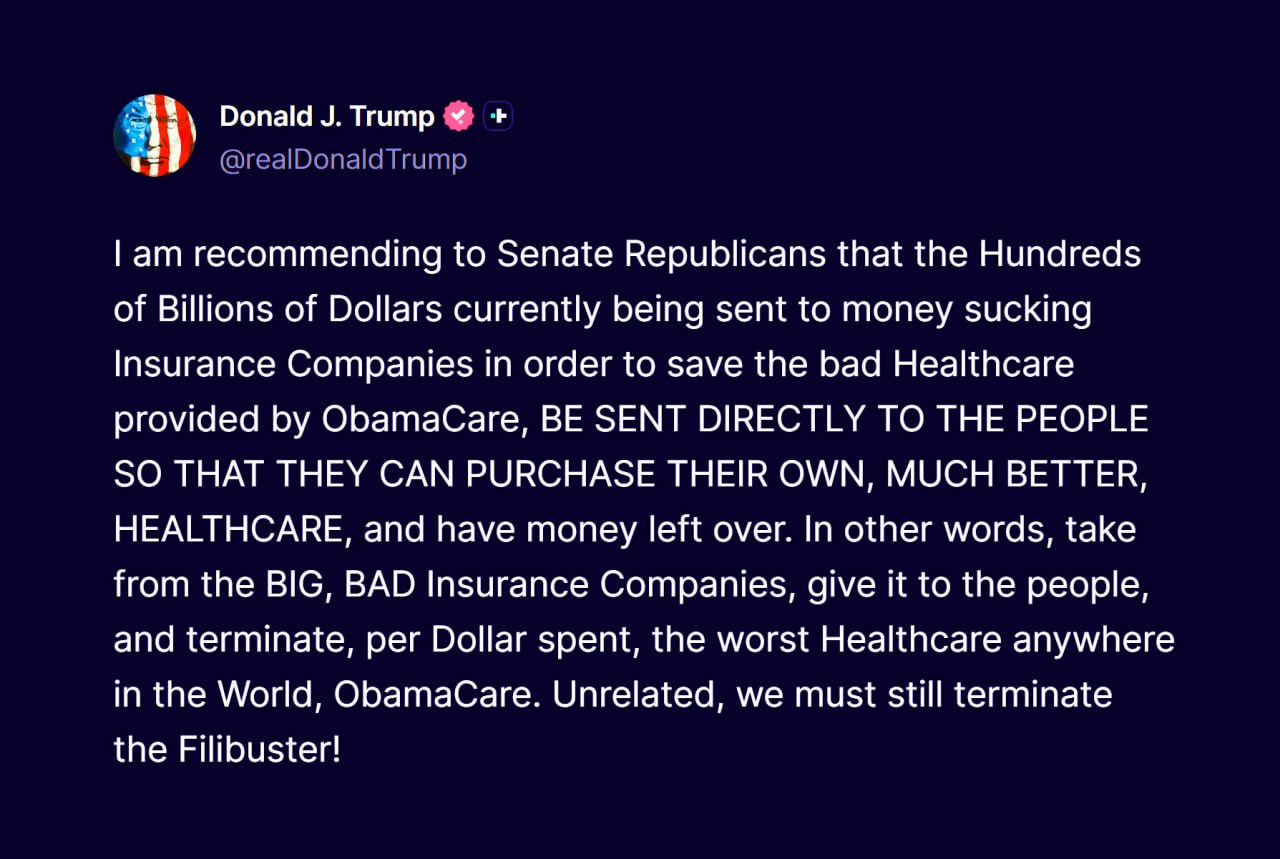1280x859 pixels.
Task: Click "BE SENT DIRECTLY TO THE PEOPLE"
Action: 844,419
